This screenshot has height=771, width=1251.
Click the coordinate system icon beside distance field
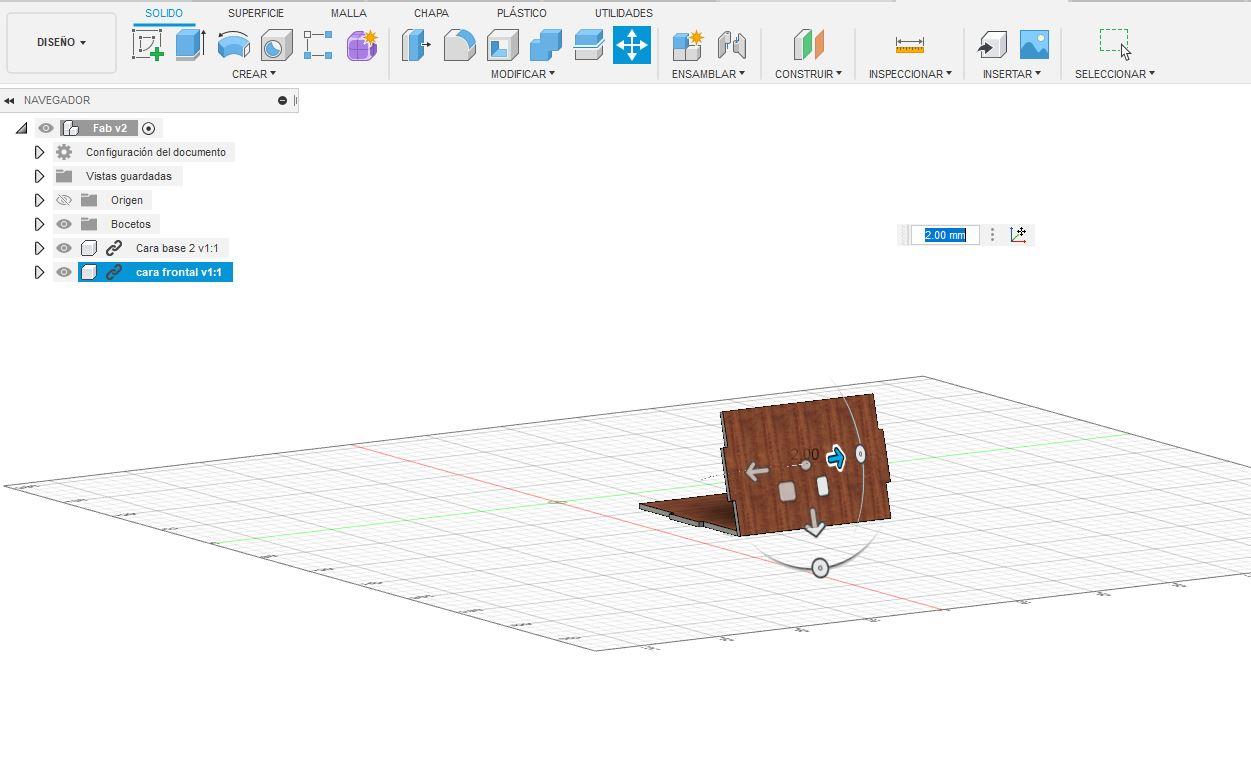pos(1019,234)
